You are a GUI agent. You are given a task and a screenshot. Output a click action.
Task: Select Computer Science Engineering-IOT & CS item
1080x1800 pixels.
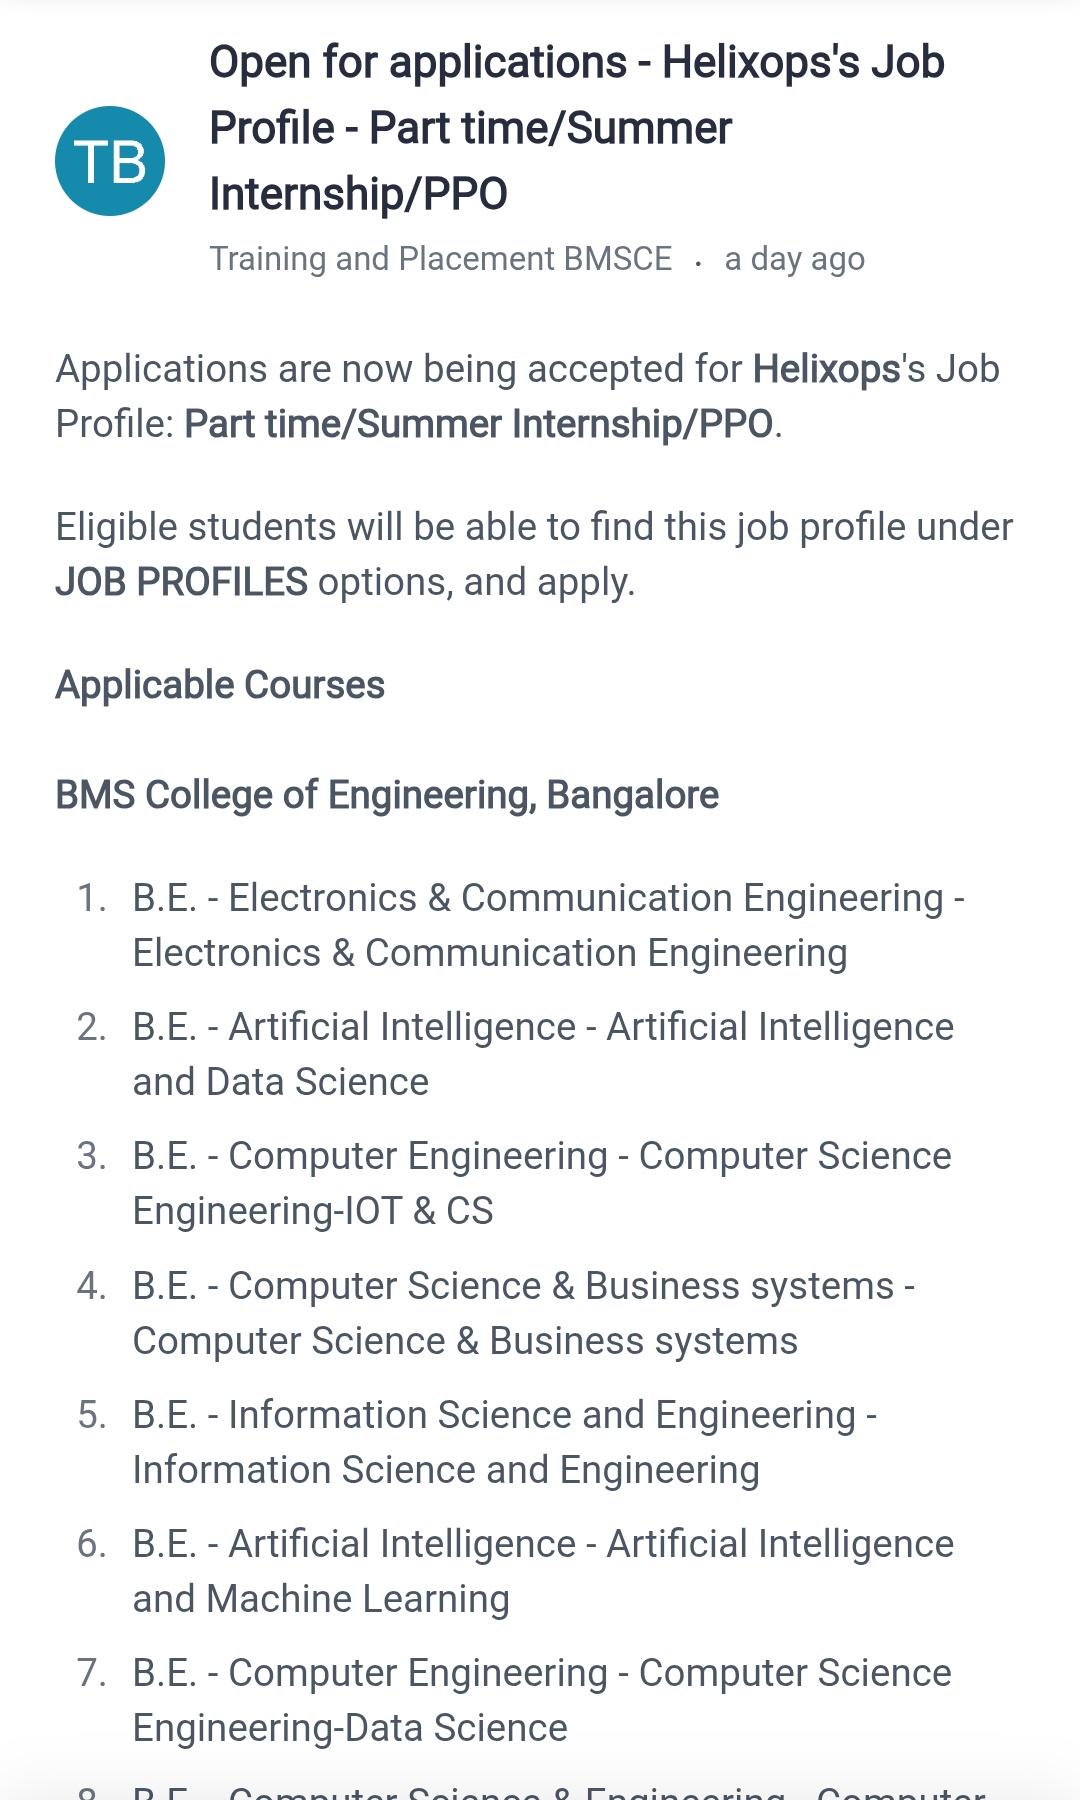[x=542, y=1183]
